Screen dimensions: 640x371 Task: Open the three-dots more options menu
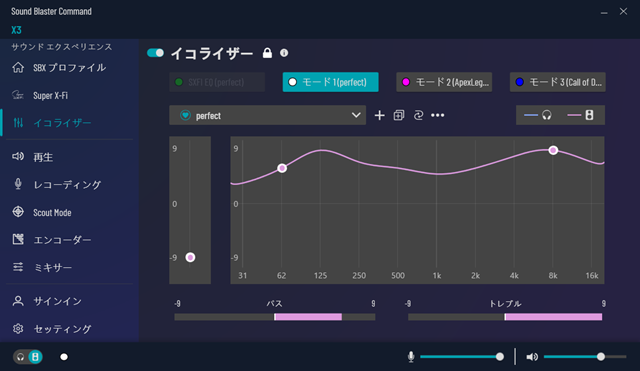click(x=438, y=116)
